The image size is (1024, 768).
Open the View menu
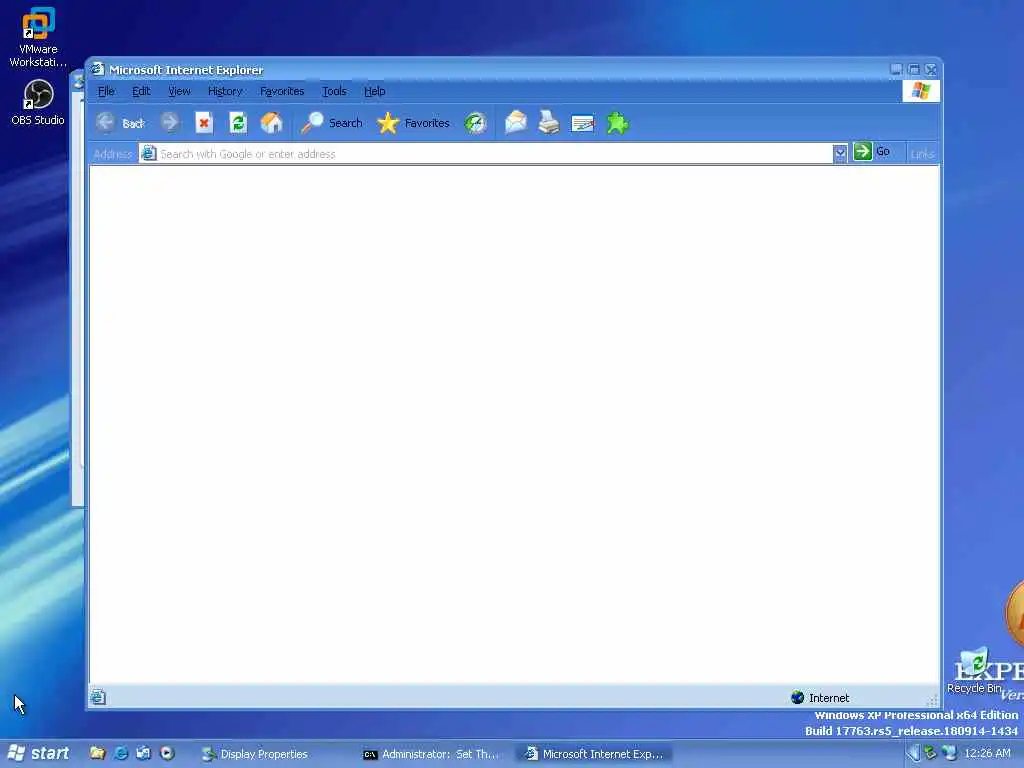(179, 91)
